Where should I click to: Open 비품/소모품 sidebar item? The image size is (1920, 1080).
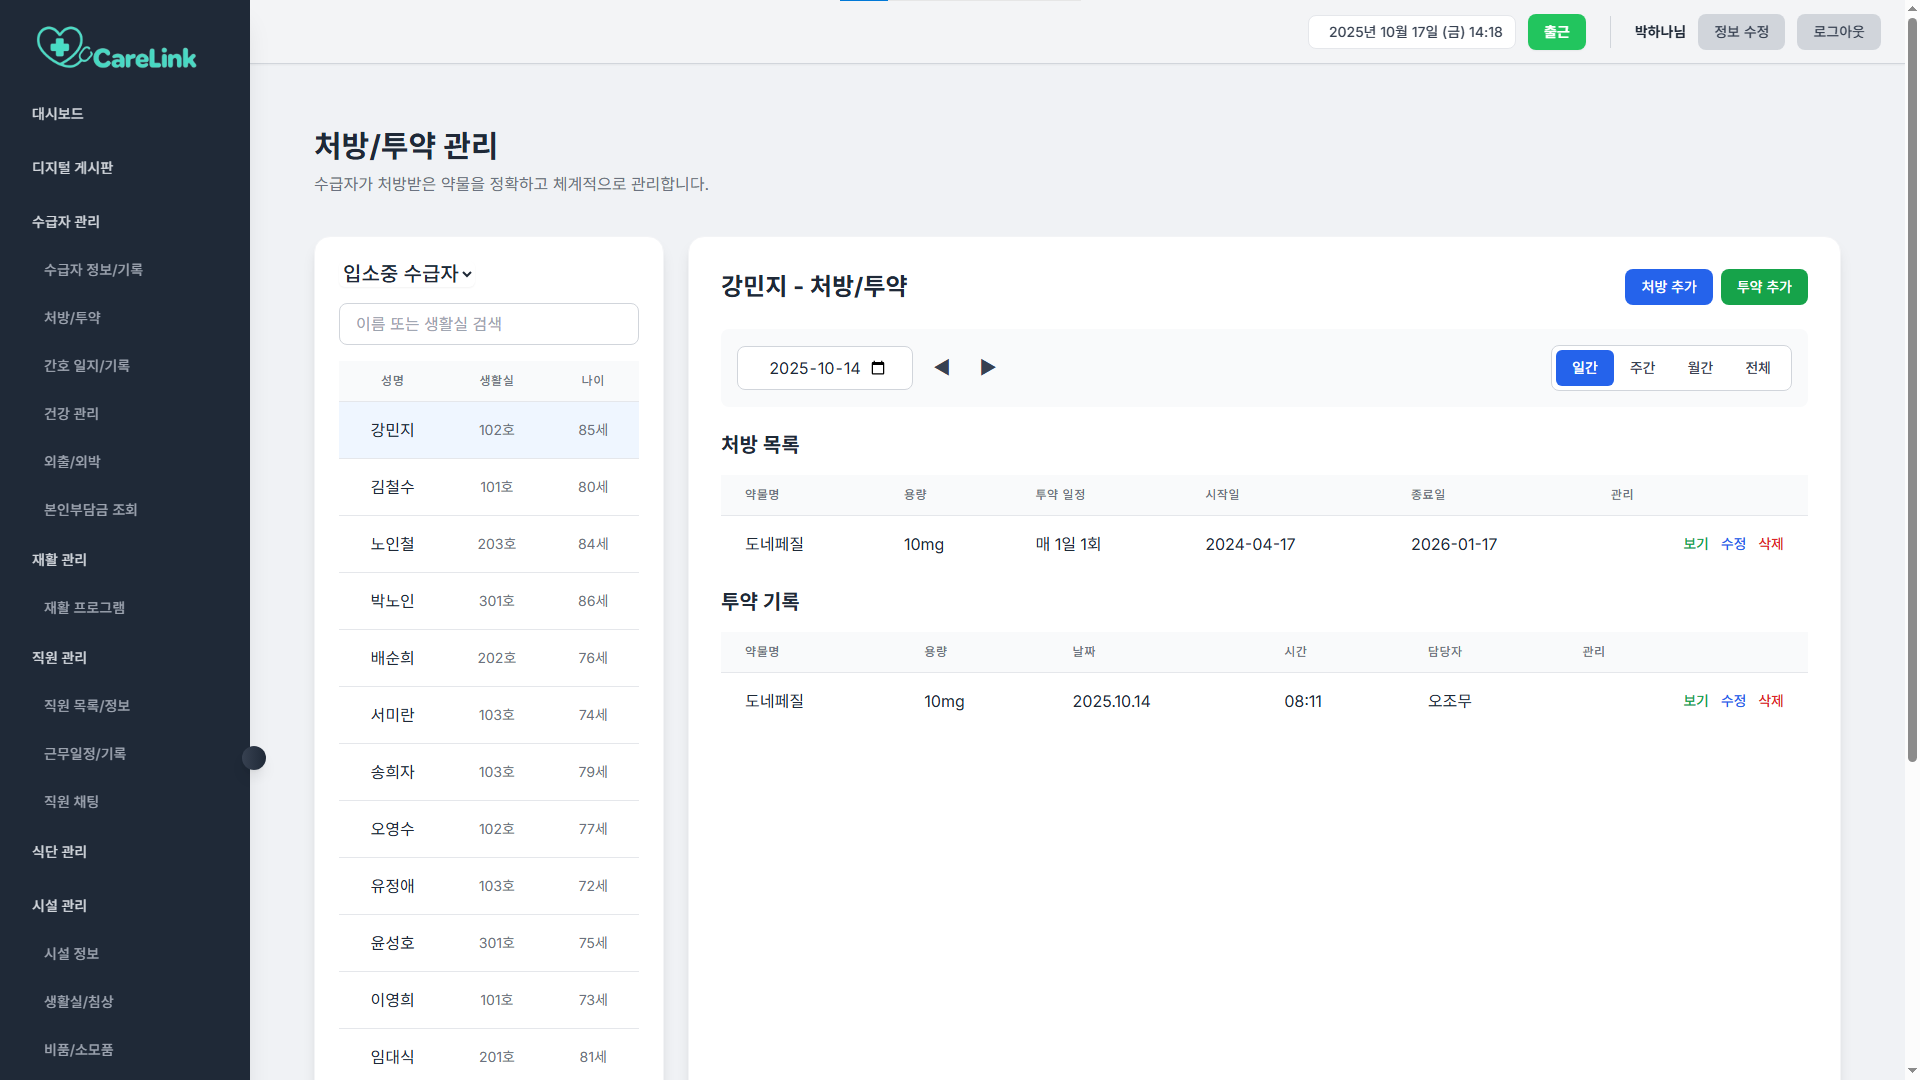79,1050
